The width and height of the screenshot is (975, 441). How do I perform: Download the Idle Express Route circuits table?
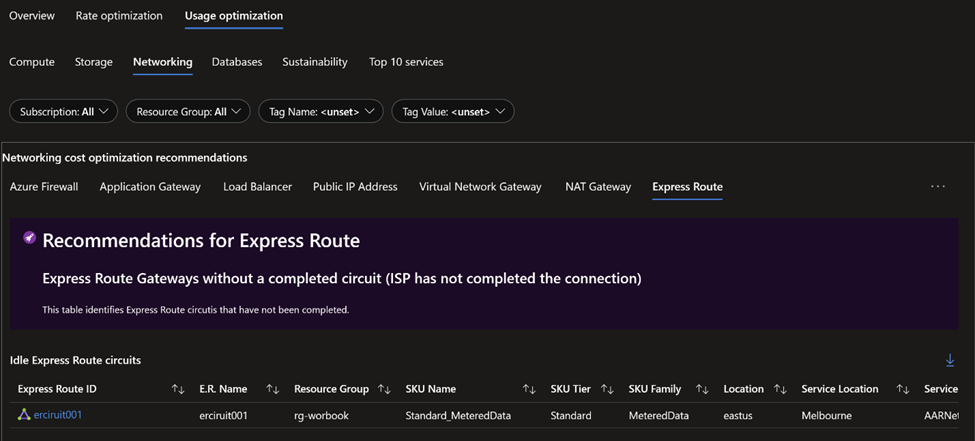(x=950, y=360)
